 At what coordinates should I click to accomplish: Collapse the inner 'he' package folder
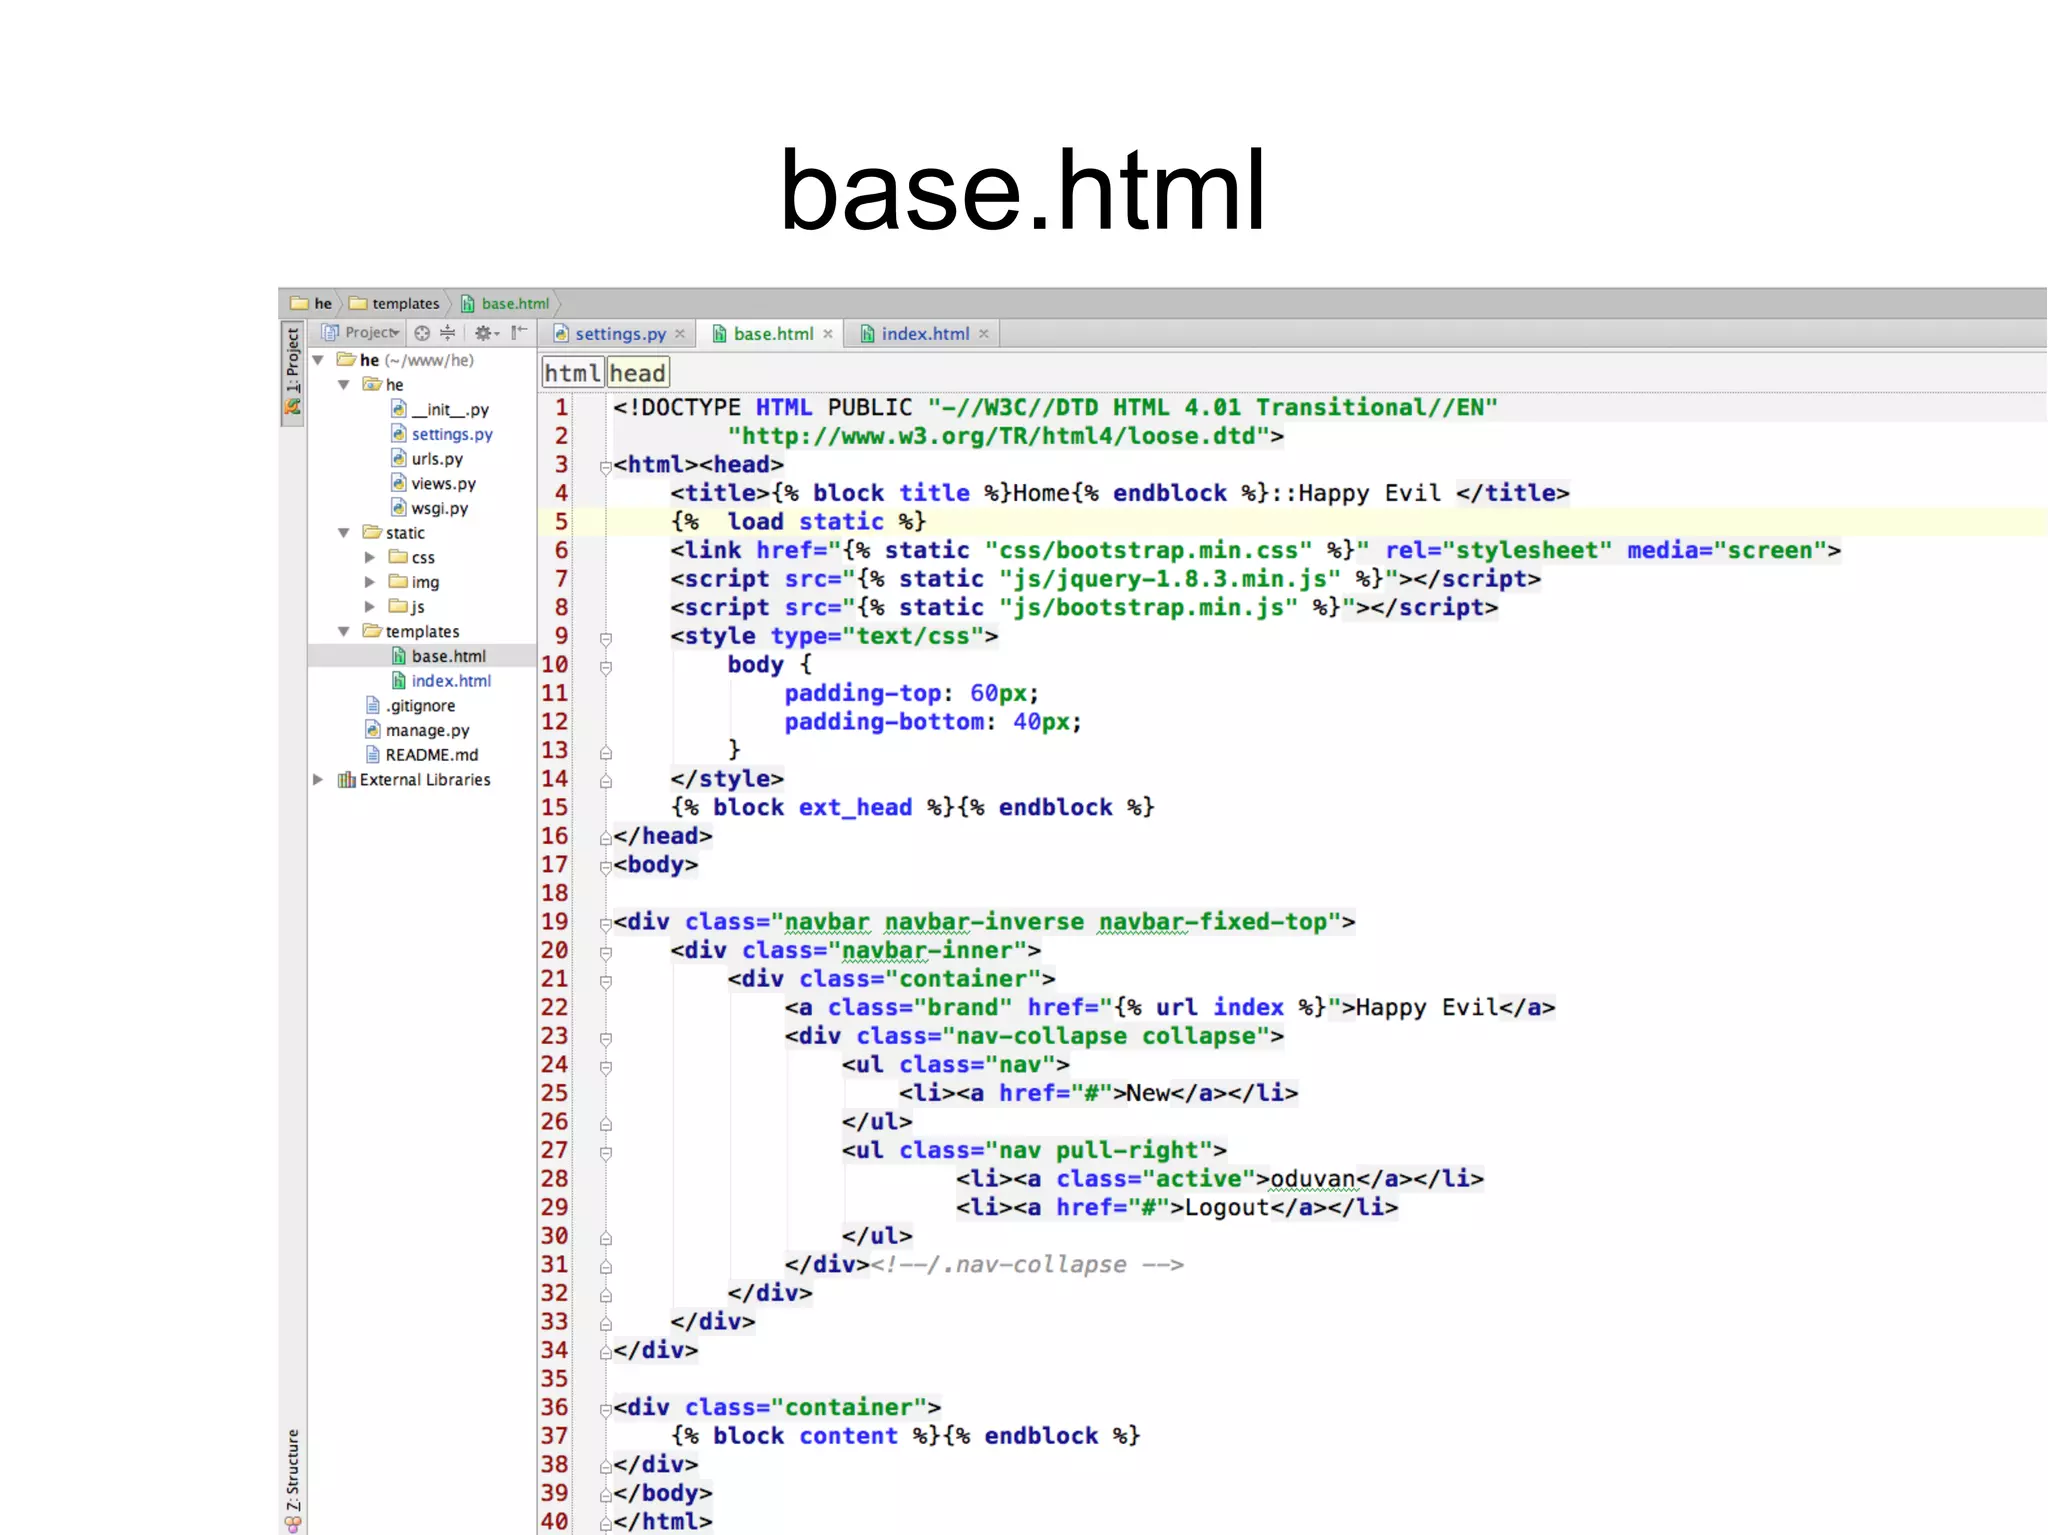344,385
